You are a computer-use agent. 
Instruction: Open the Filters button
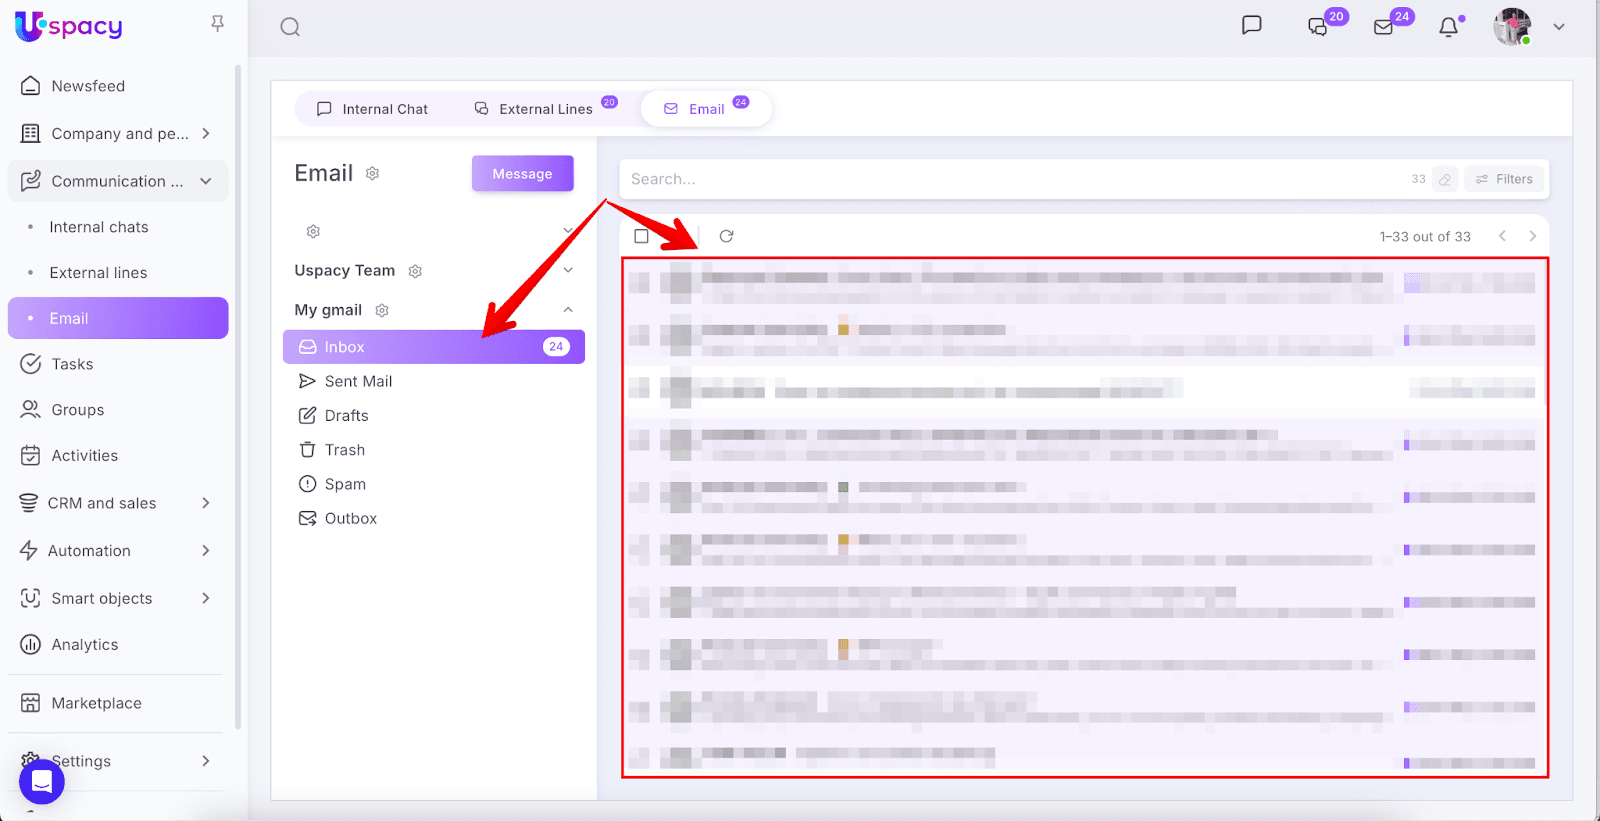pos(1504,179)
